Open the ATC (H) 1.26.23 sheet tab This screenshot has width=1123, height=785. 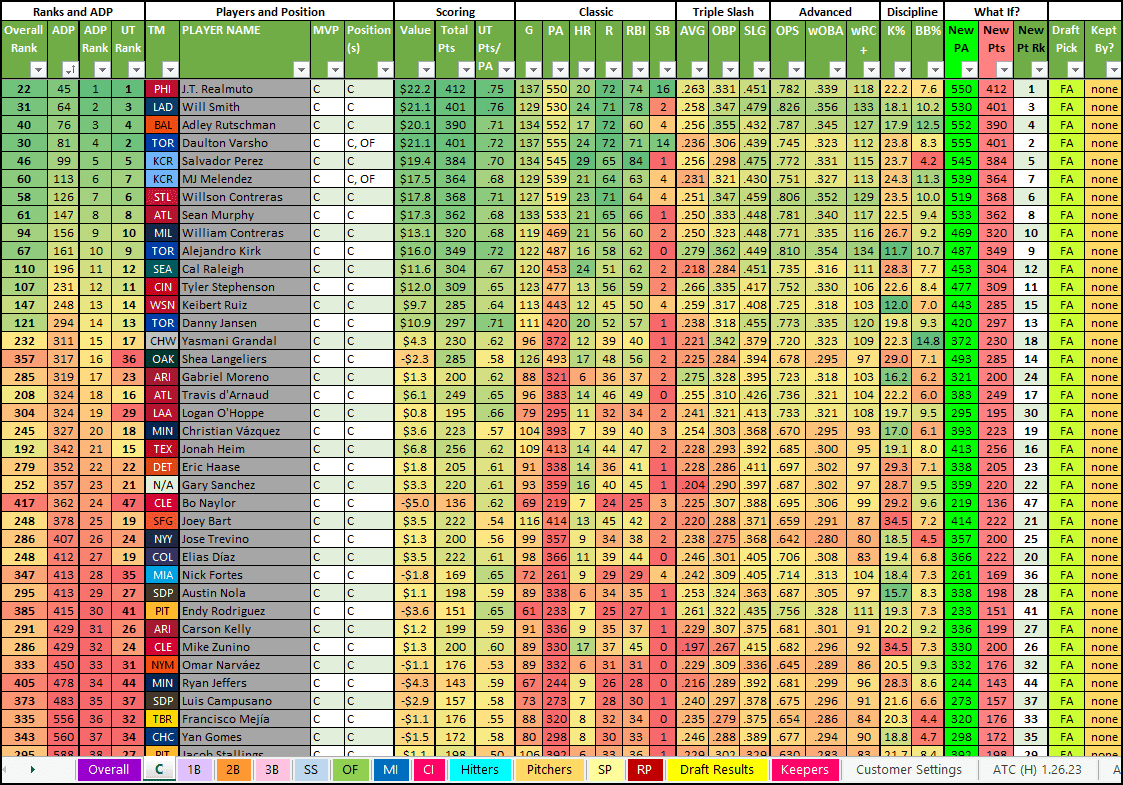tap(1038, 770)
